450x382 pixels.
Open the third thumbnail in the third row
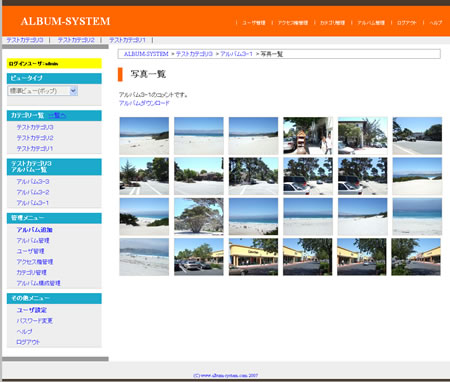[x=253, y=217]
